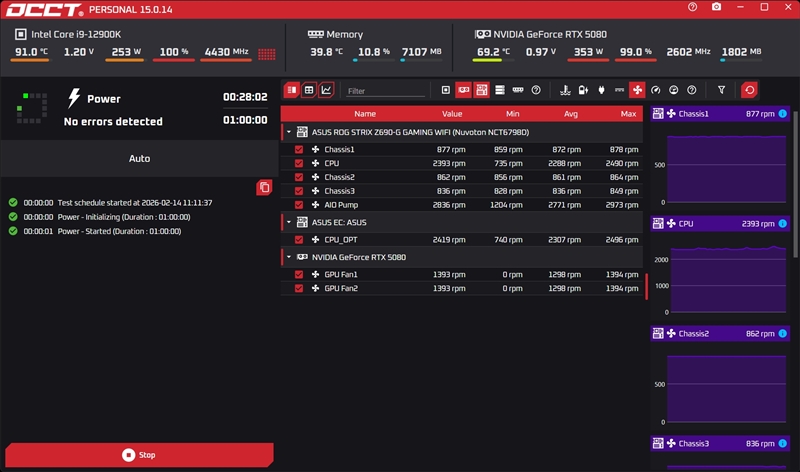Open info for the Chassis2 graph

pos(783,334)
